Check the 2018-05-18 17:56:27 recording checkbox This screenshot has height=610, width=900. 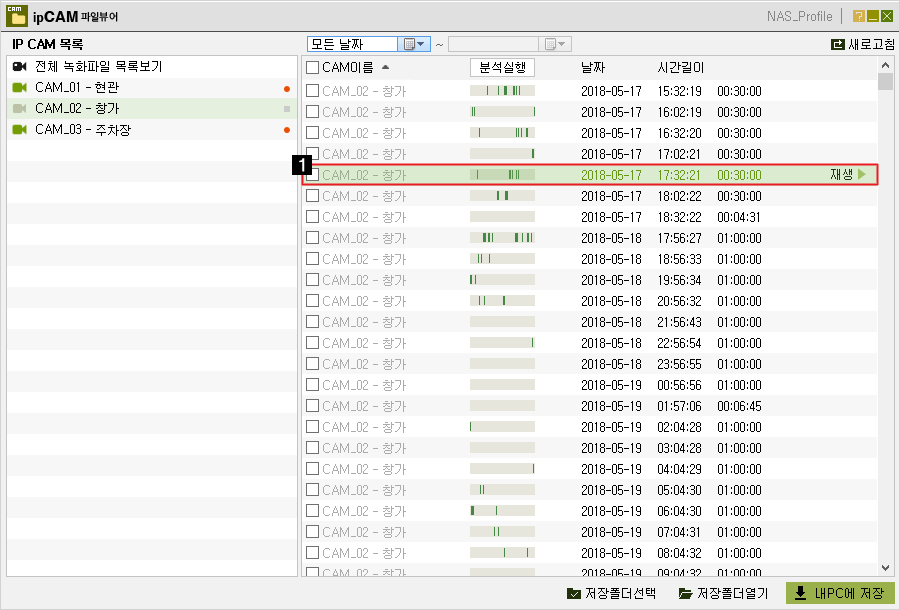(x=312, y=238)
